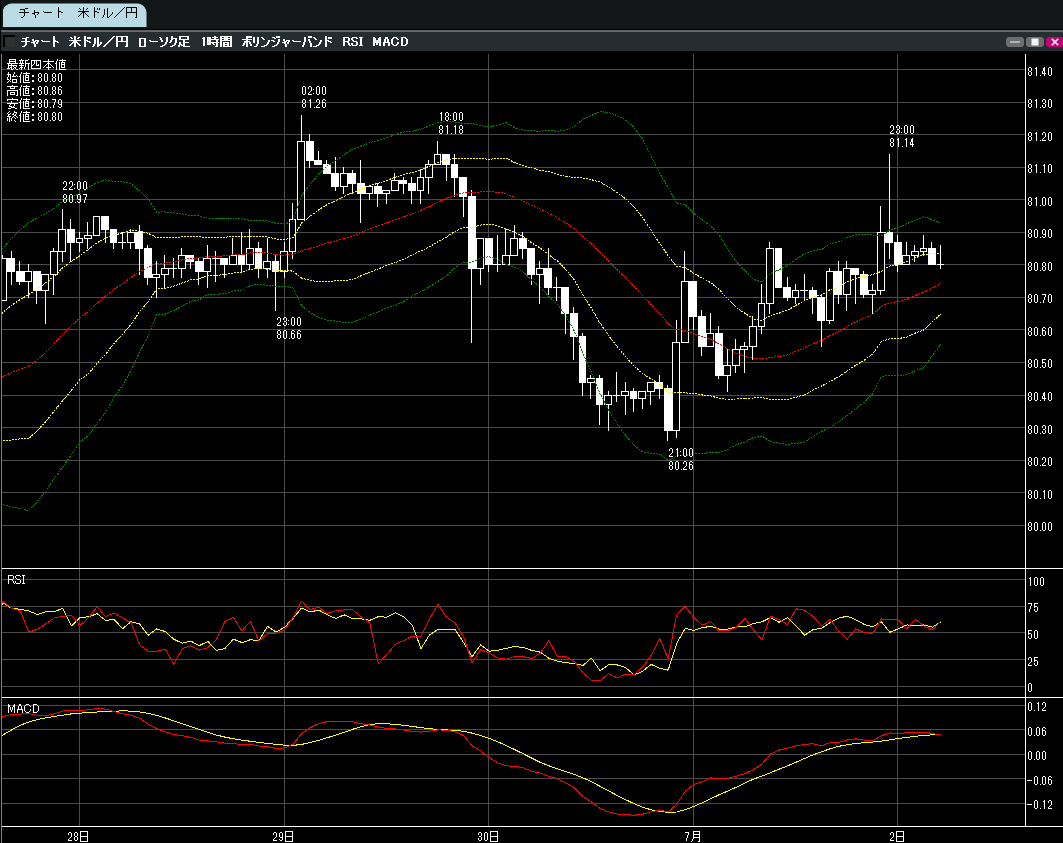Close the chart window with the pink X
Screen dimensions: 1063x843
[x=1052, y=42]
